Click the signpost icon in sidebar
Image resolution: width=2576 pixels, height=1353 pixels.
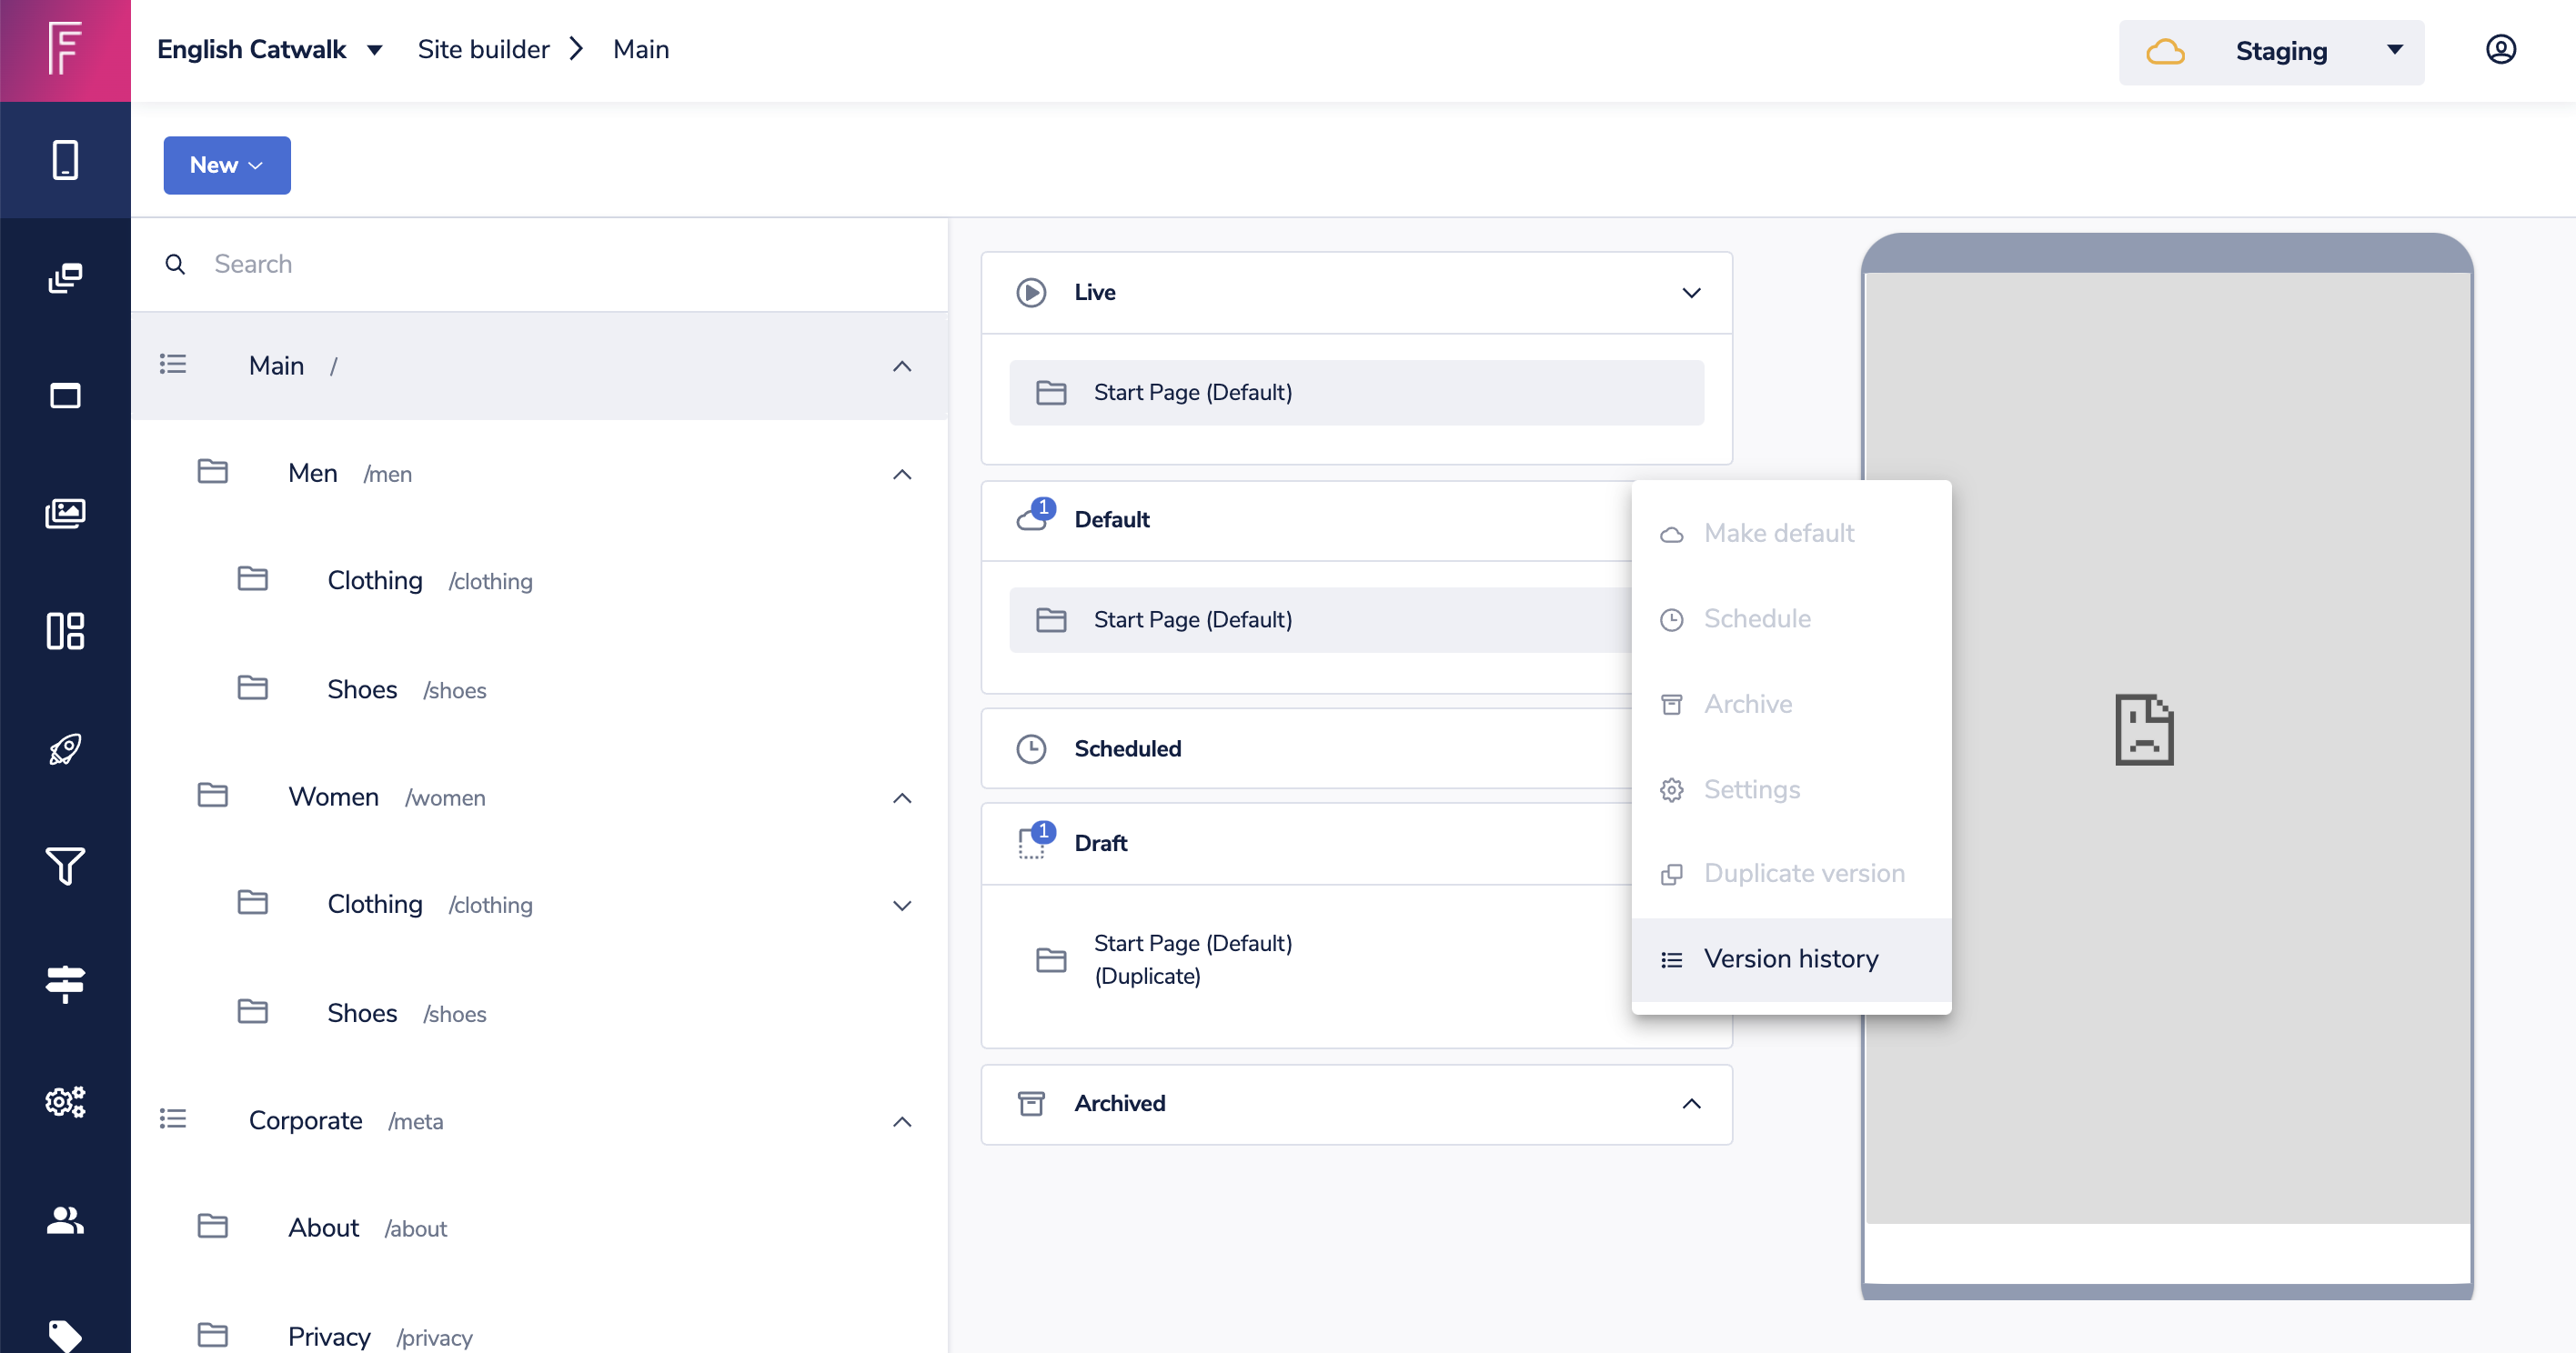point(65,984)
